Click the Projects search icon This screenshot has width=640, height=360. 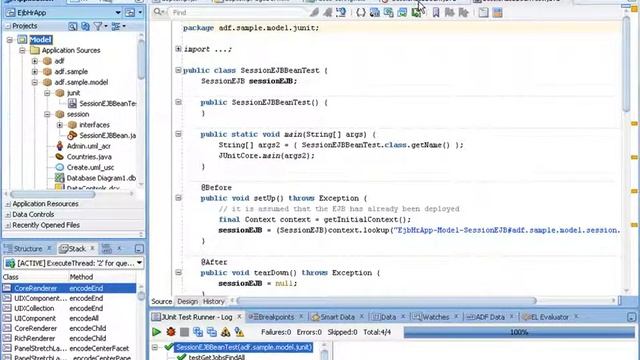(73, 27)
